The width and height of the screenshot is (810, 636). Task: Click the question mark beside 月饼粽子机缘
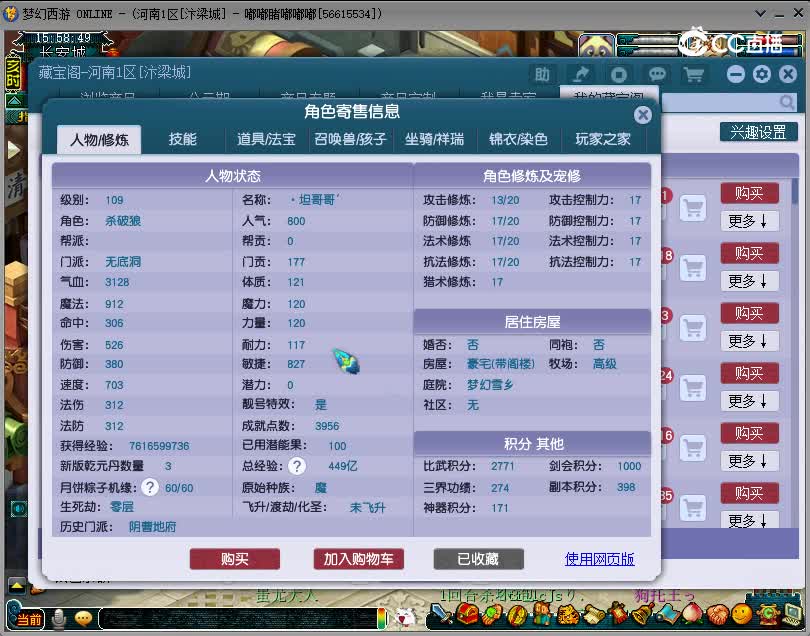click(x=150, y=487)
